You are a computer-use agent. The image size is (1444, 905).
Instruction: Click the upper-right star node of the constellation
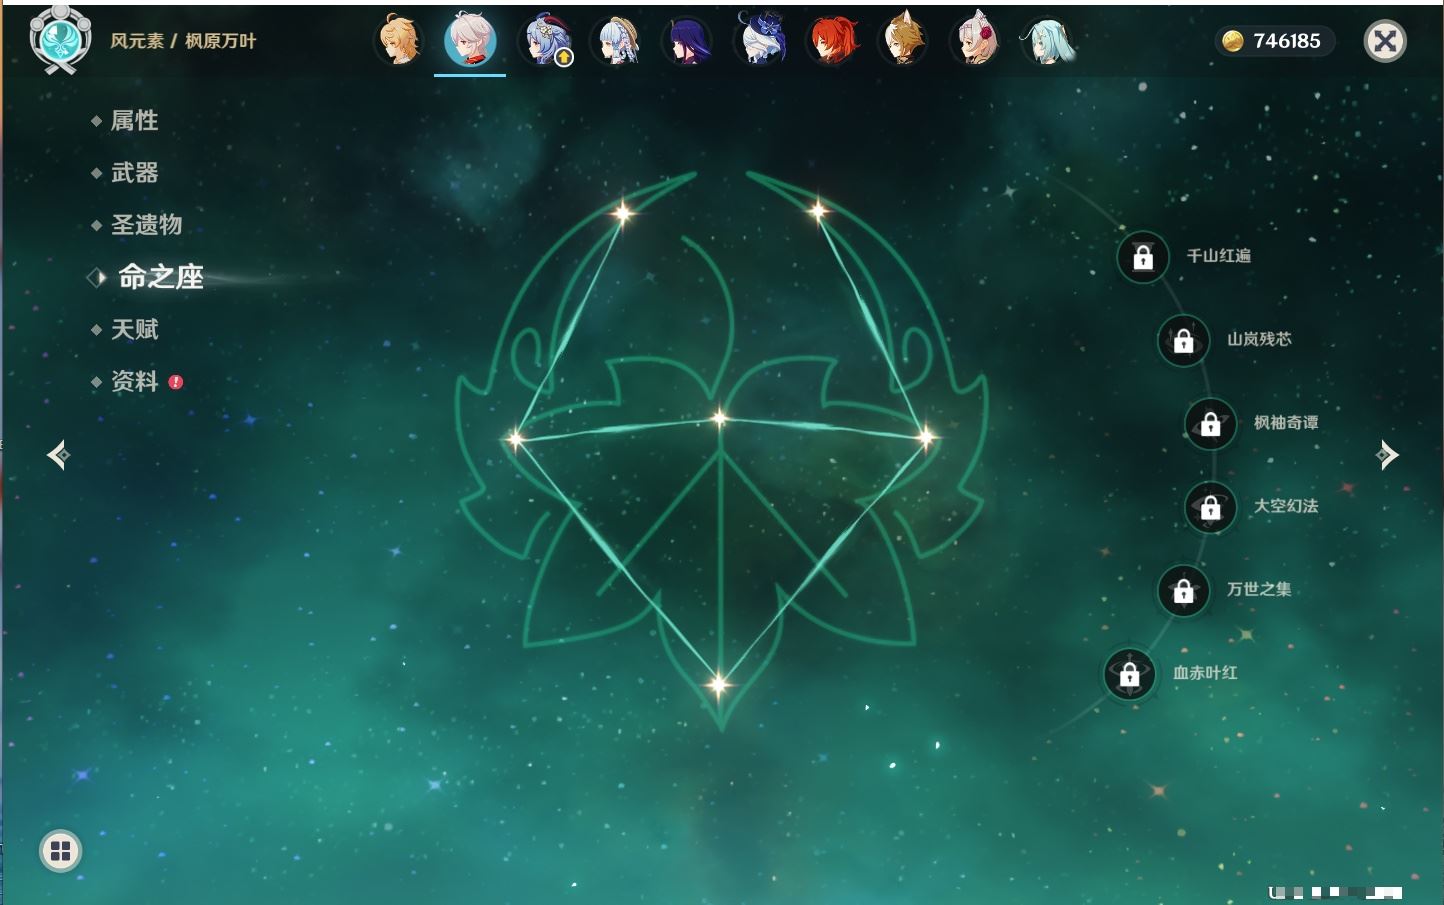(x=817, y=210)
